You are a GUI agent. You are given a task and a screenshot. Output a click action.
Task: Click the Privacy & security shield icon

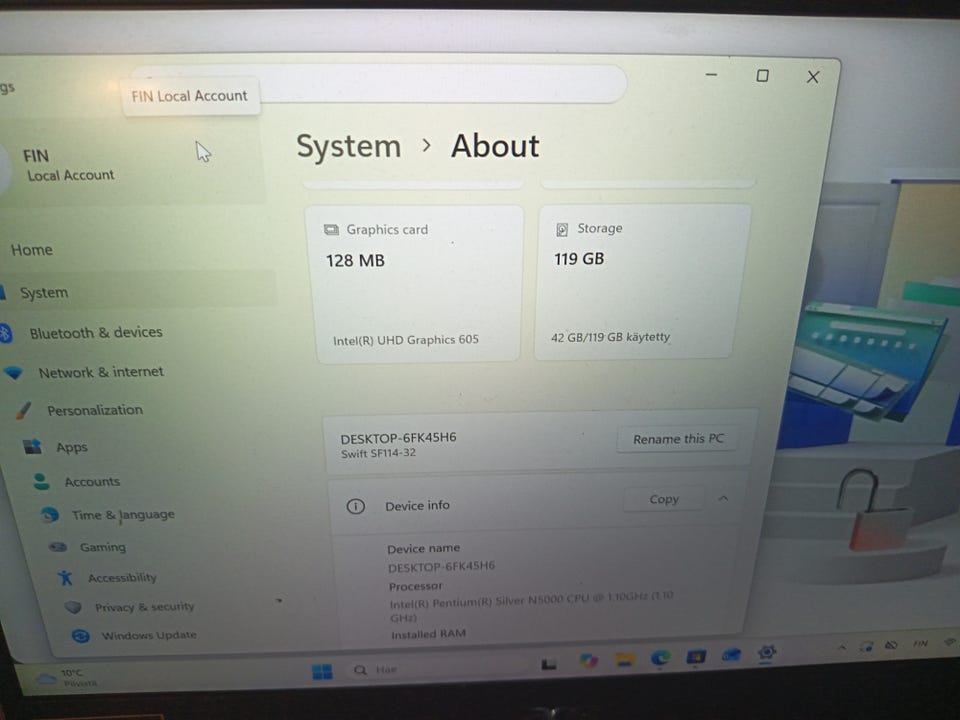tap(73, 607)
